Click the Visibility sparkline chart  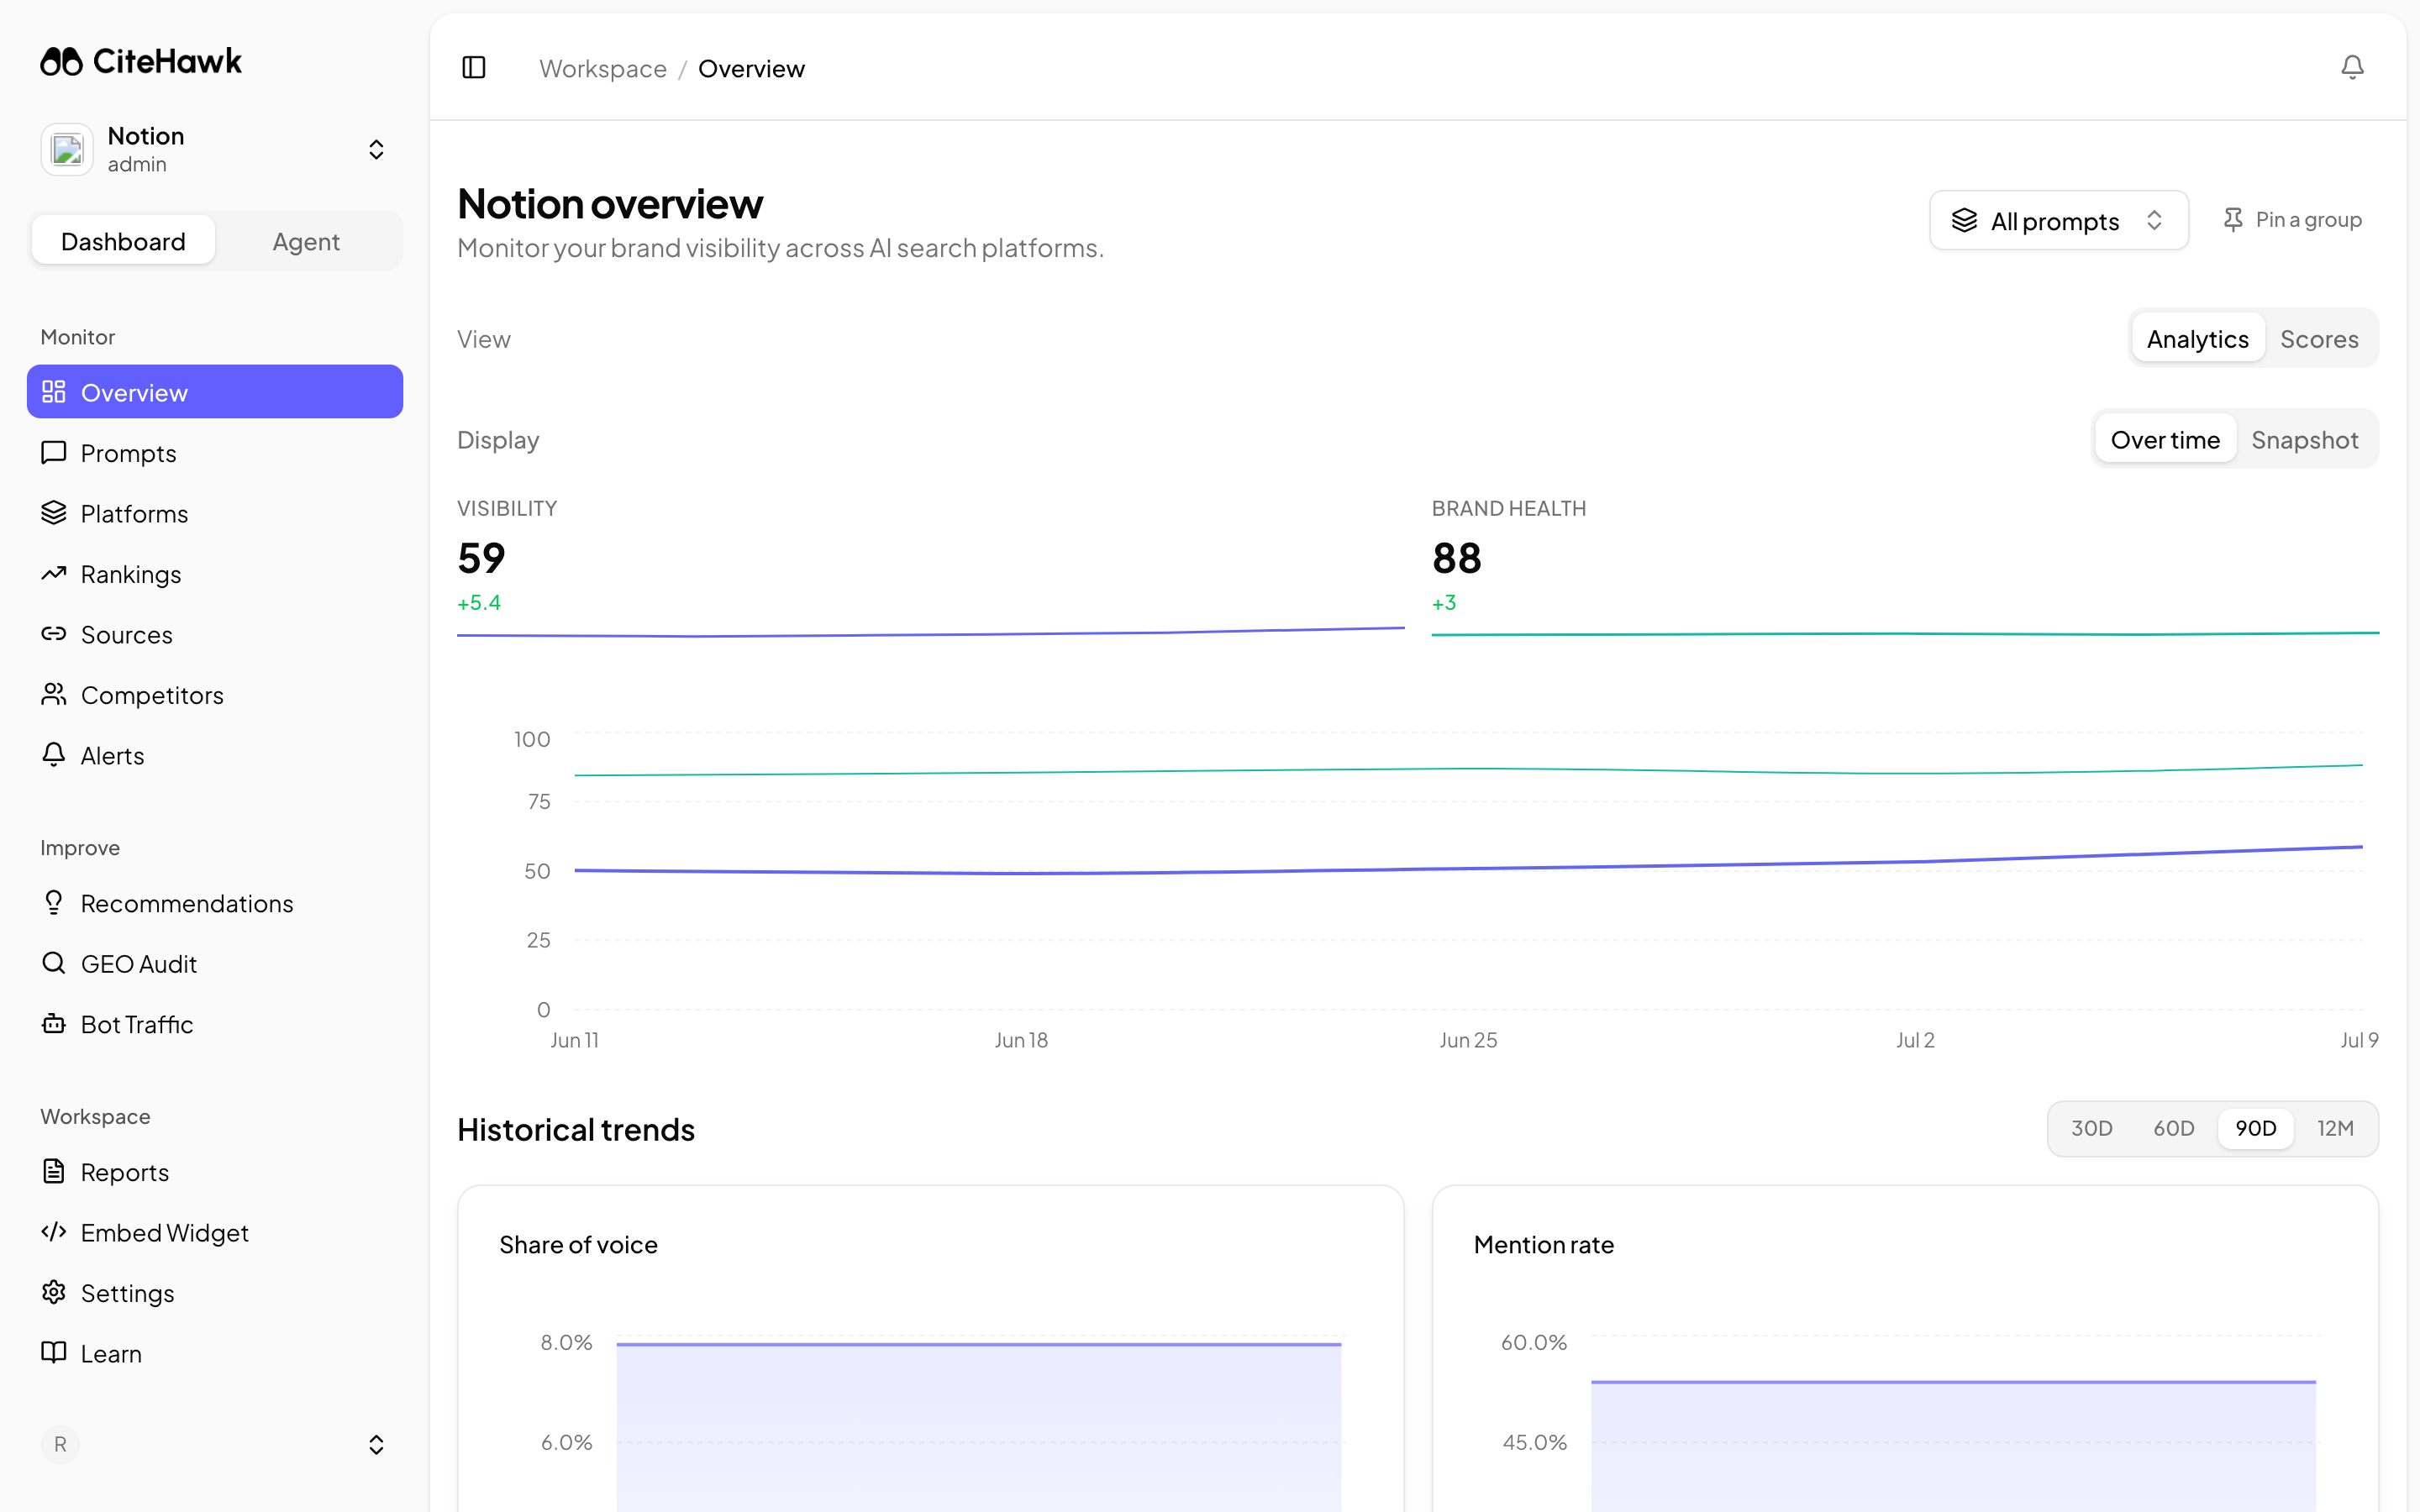(930, 632)
